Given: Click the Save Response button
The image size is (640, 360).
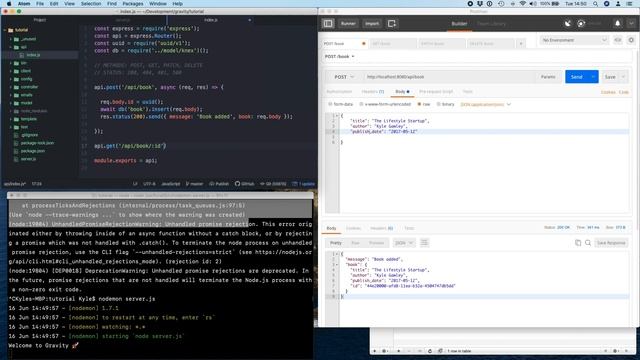Looking at the screenshot, I should [x=611, y=243].
